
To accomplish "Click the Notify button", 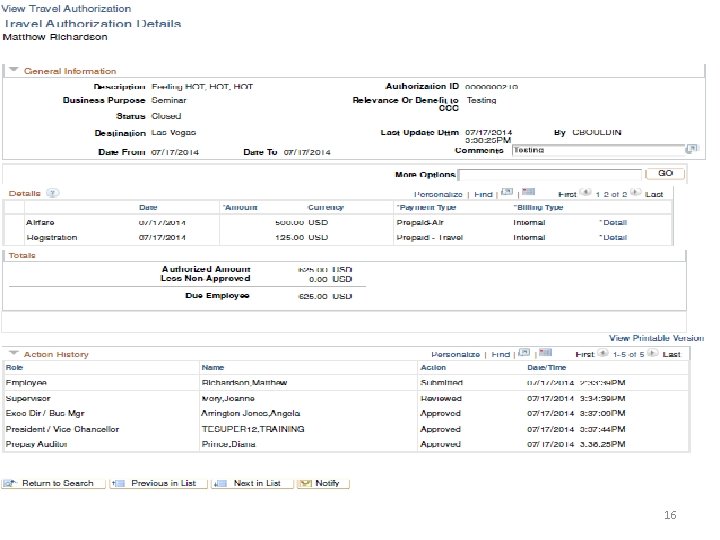I will (x=323, y=484).
